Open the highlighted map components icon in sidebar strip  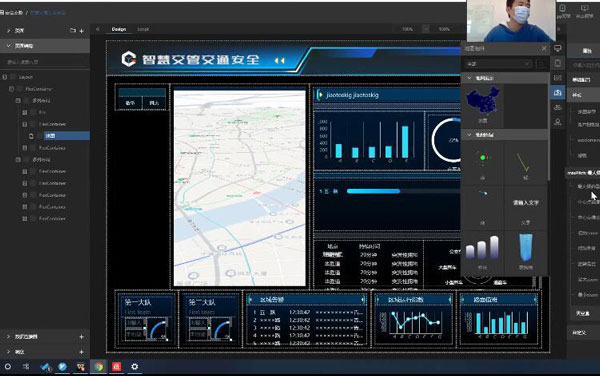[x=558, y=93]
